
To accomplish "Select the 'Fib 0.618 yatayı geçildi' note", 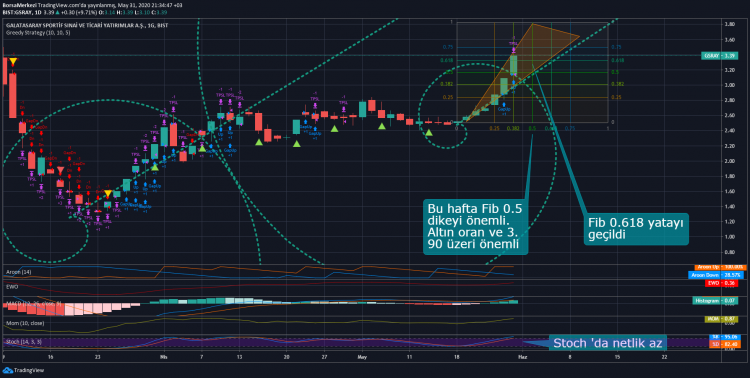I will [x=636, y=229].
